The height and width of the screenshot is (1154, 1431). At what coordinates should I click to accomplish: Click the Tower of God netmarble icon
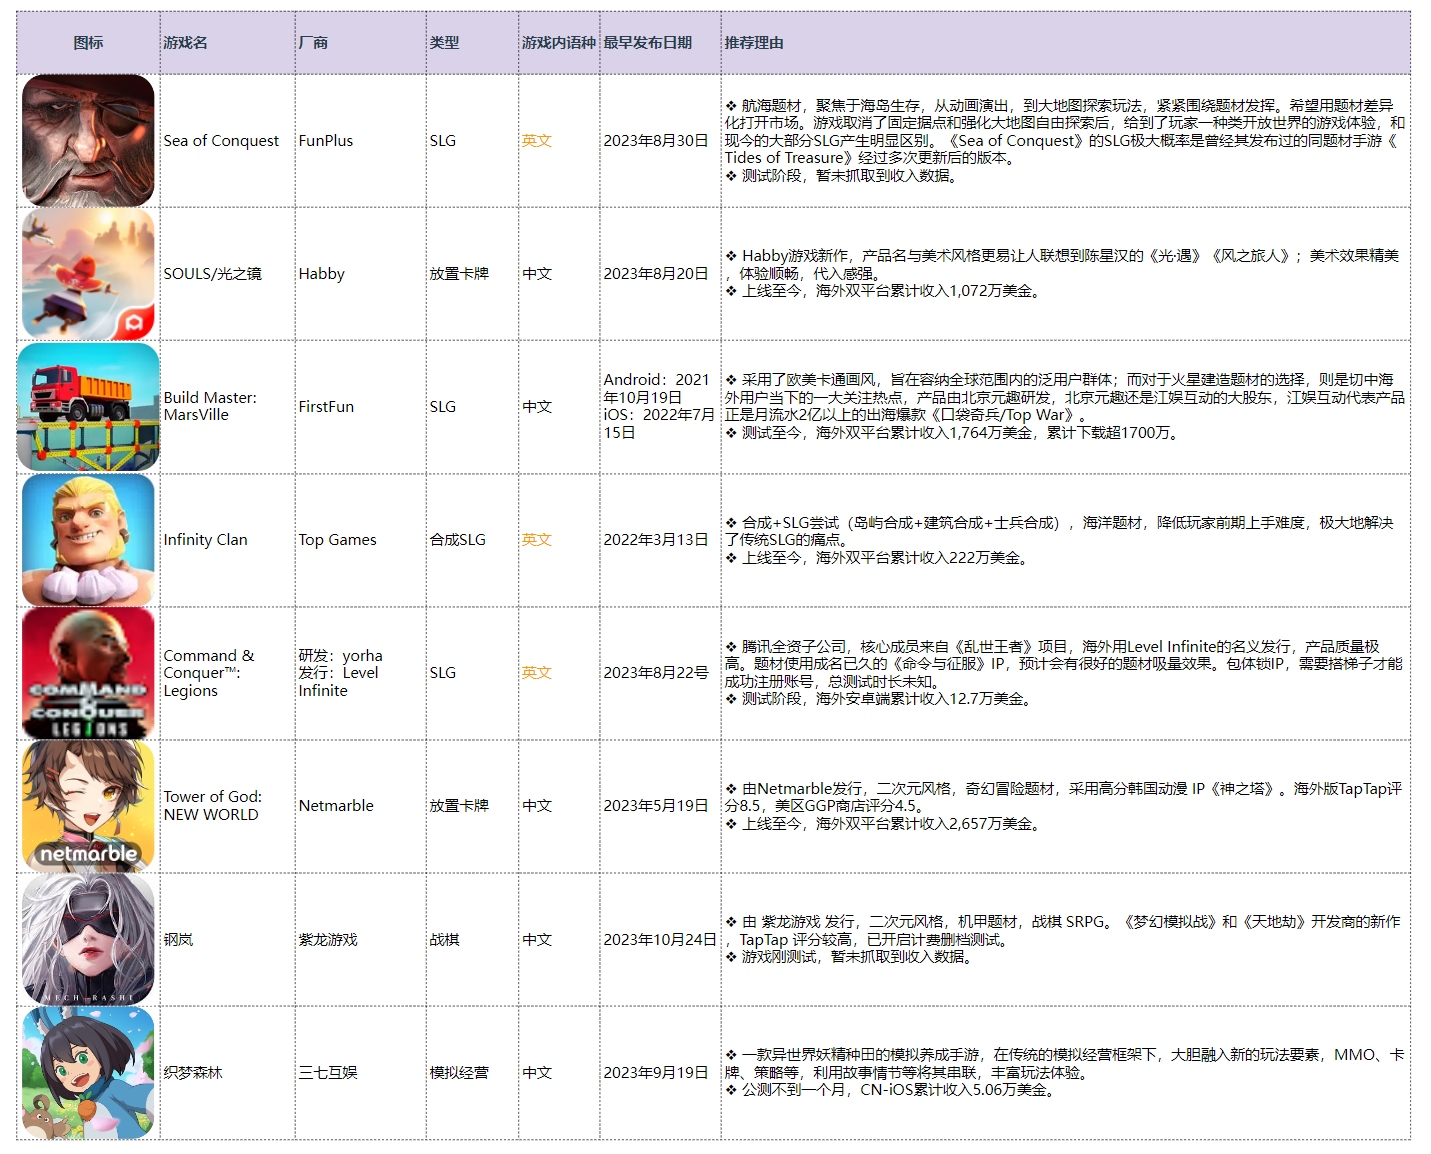pyautogui.click(x=88, y=806)
